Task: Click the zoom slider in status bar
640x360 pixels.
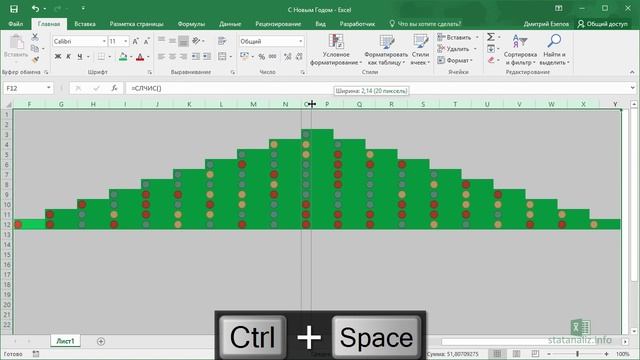Action: [577, 354]
